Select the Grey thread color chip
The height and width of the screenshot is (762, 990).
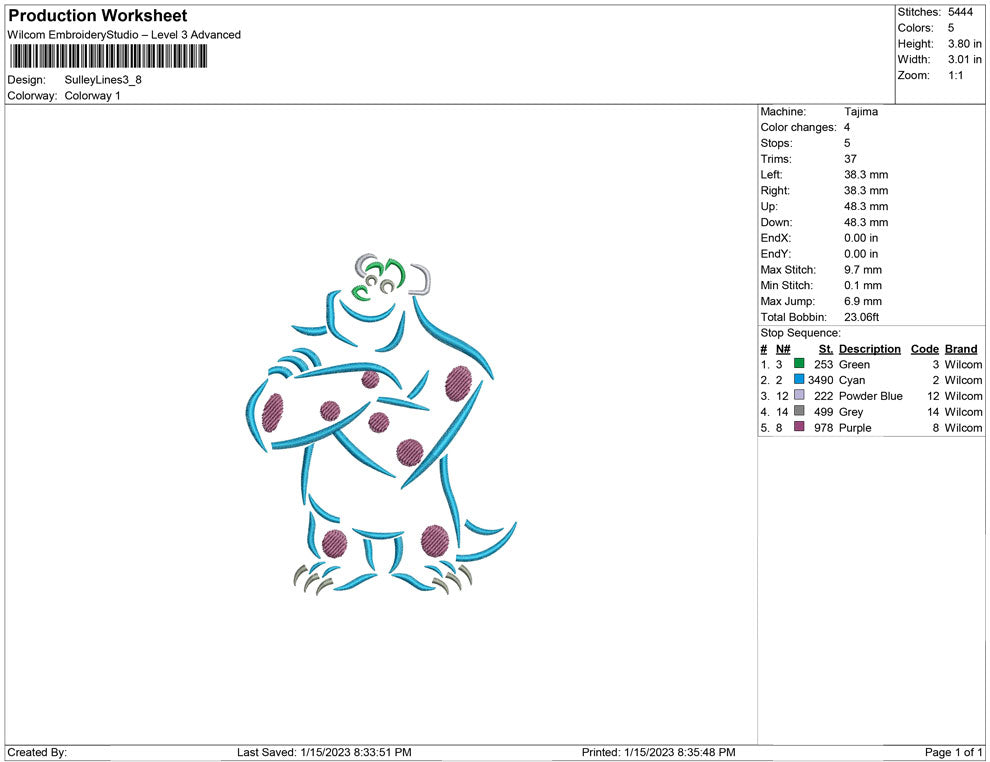point(797,412)
